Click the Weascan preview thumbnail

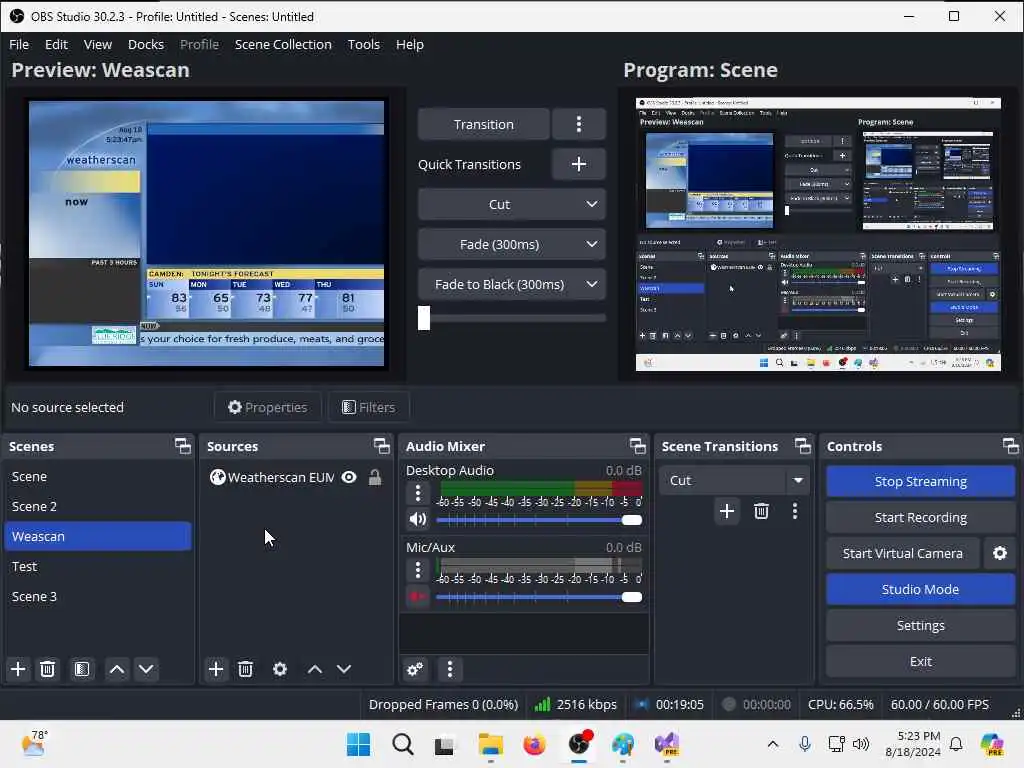click(x=206, y=233)
